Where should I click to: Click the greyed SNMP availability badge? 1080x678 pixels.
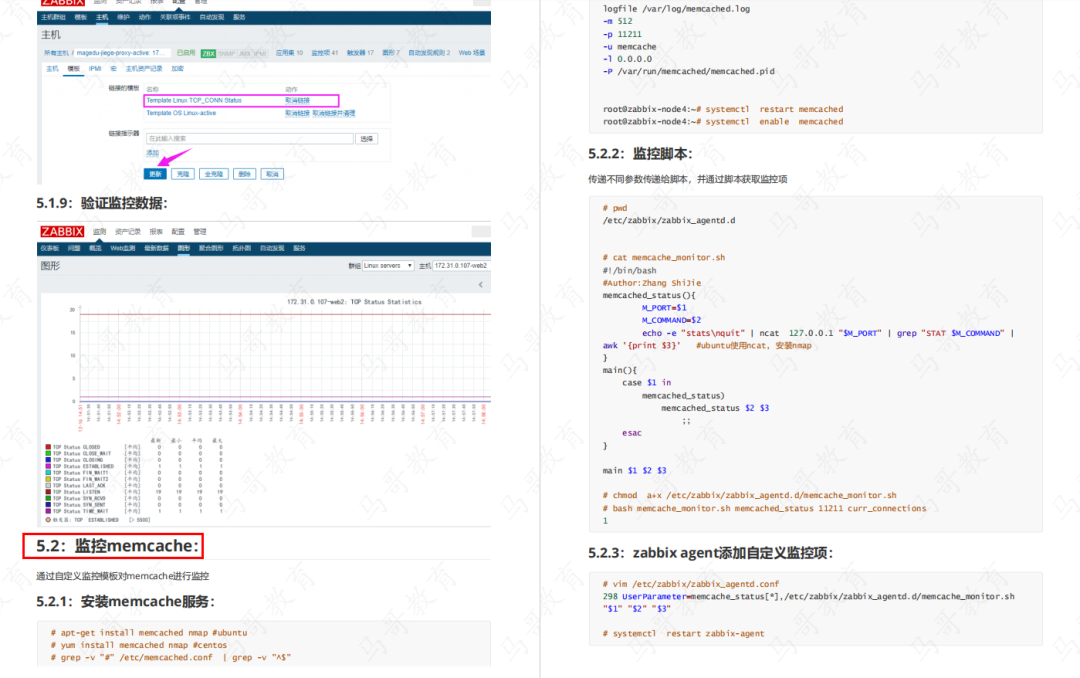click(226, 53)
